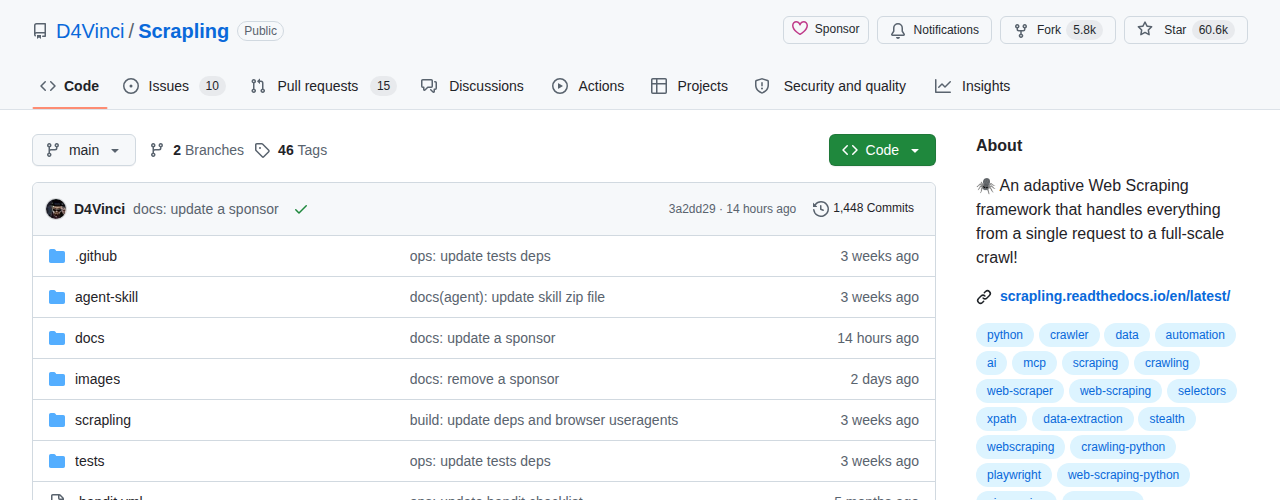Click folder icon next to .github
This screenshot has height=500, width=1280.
click(57, 256)
